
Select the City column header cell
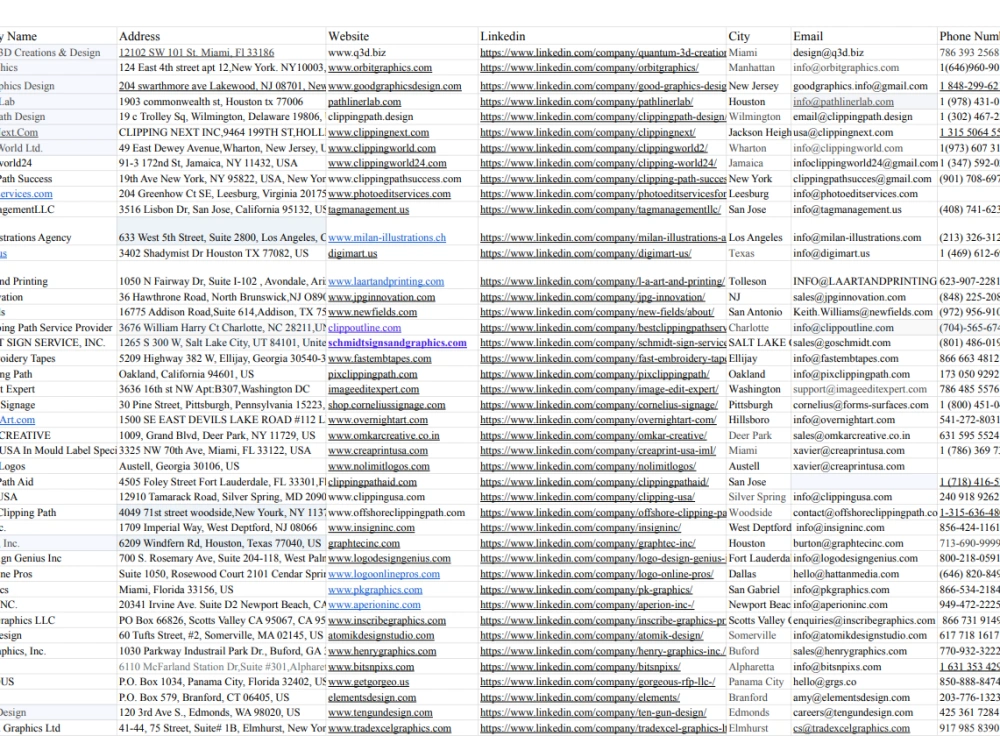(x=759, y=36)
